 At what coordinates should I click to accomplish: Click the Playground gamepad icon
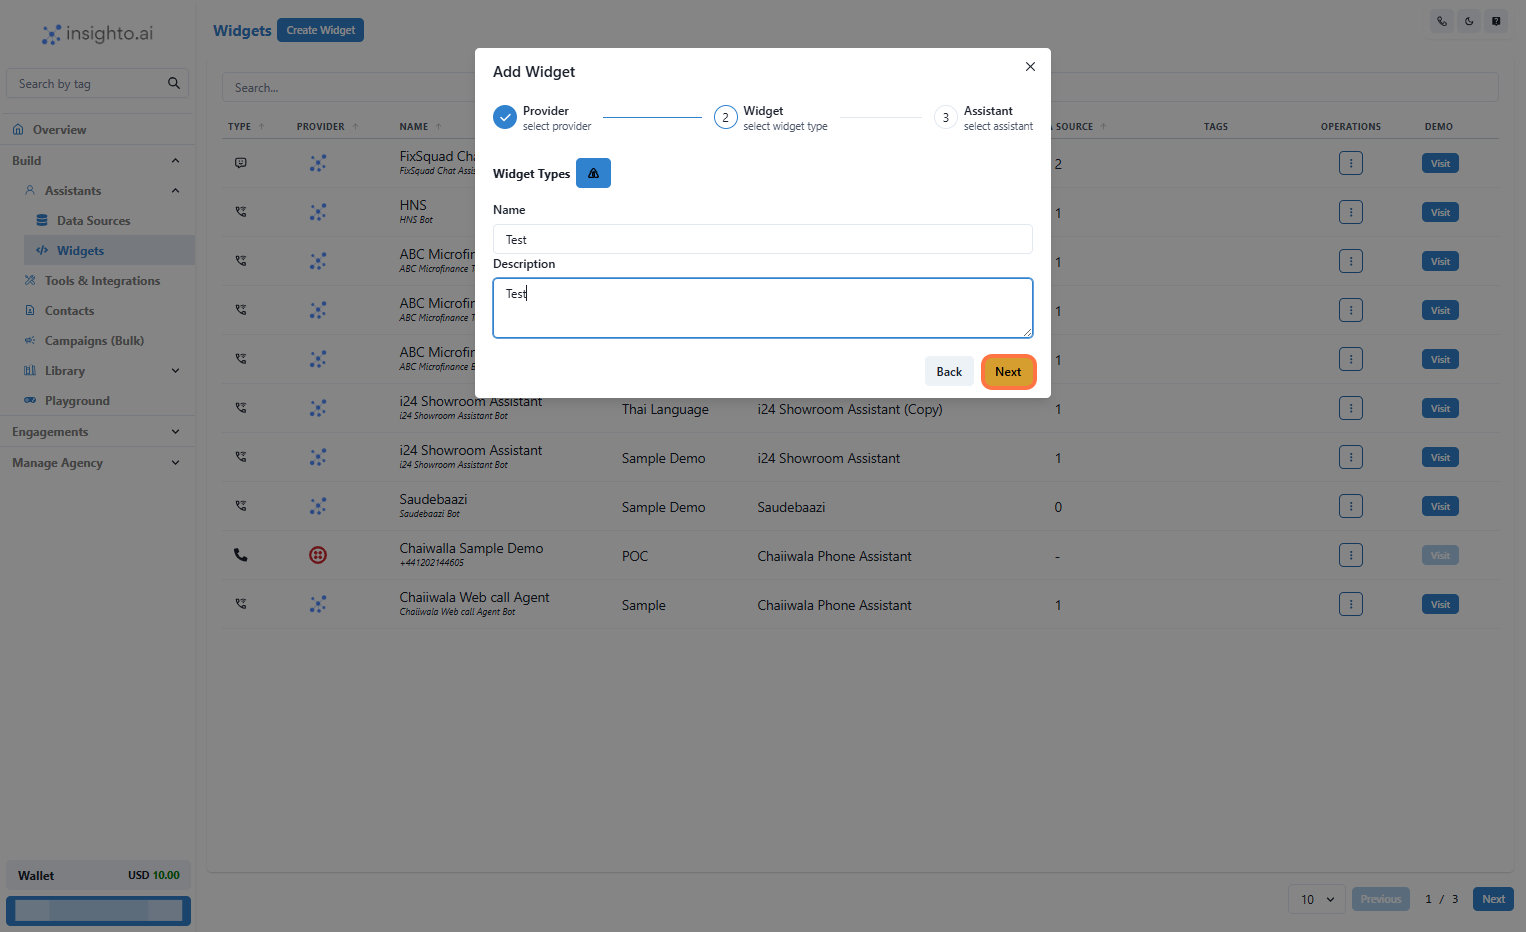click(30, 400)
